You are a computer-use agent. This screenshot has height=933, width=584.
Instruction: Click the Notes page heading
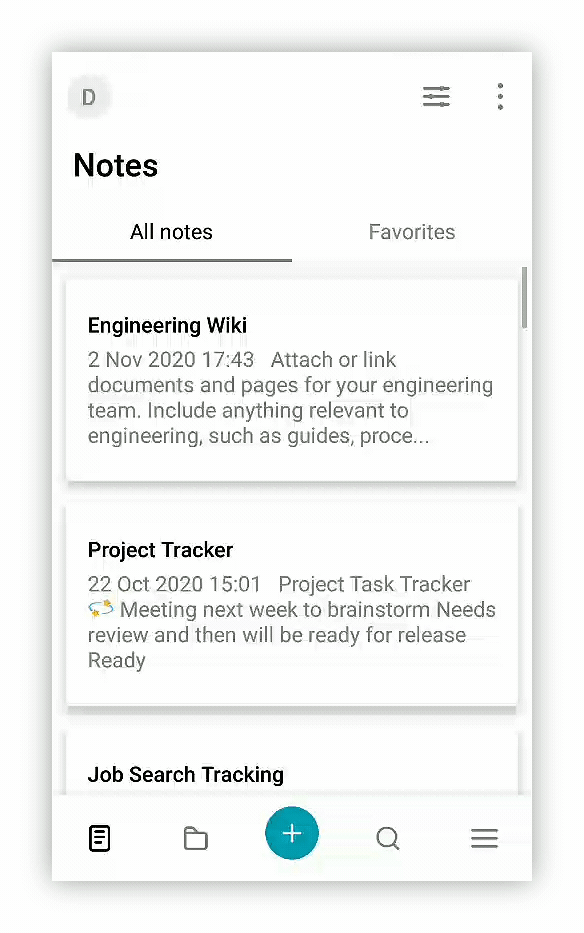tap(115, 165)
